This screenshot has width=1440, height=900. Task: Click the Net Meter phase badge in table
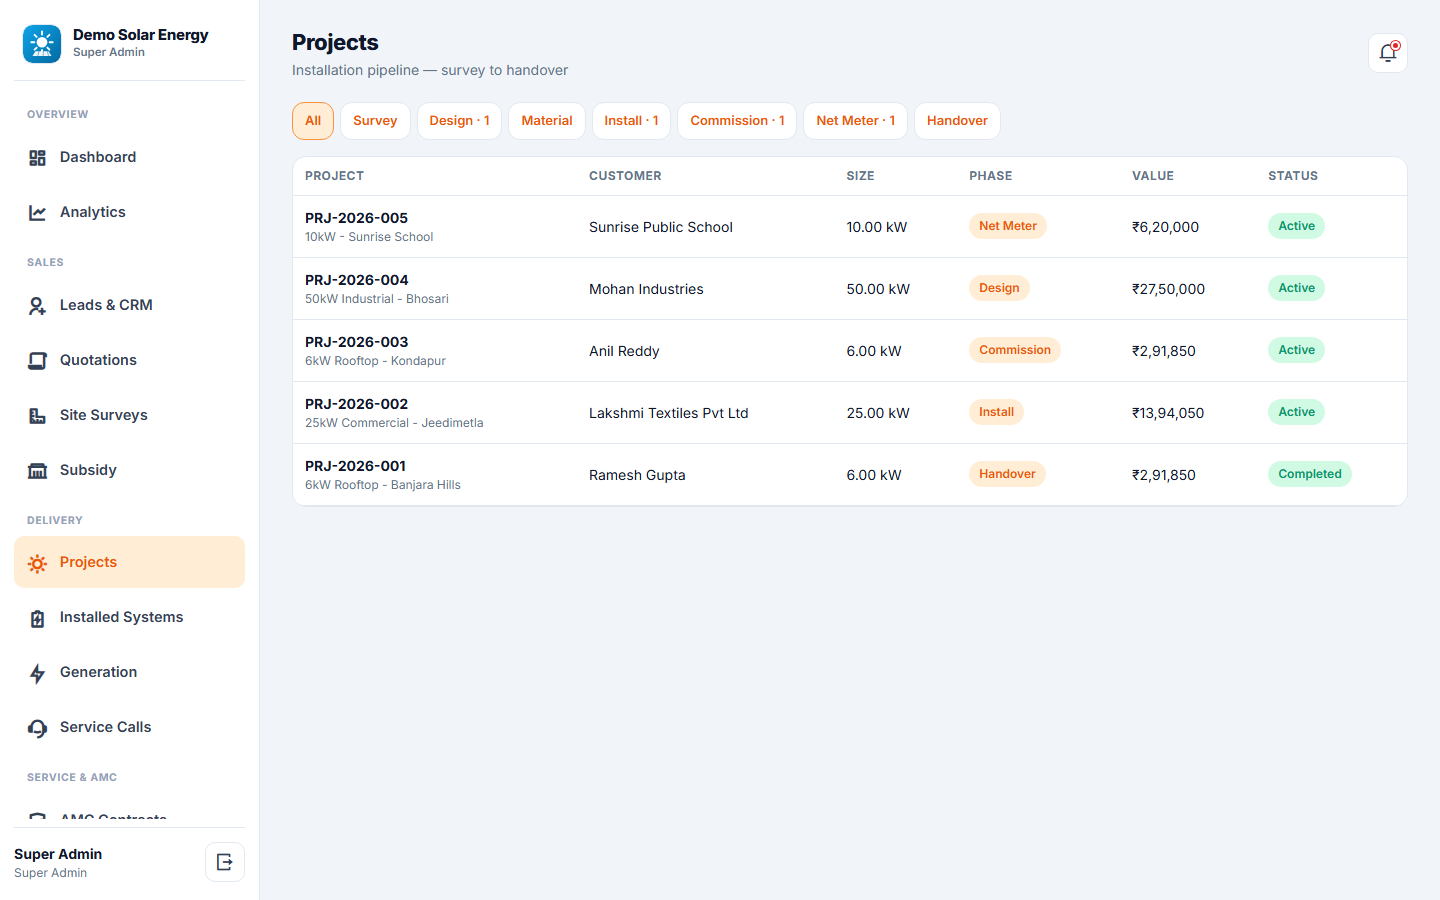[1008, 226]
